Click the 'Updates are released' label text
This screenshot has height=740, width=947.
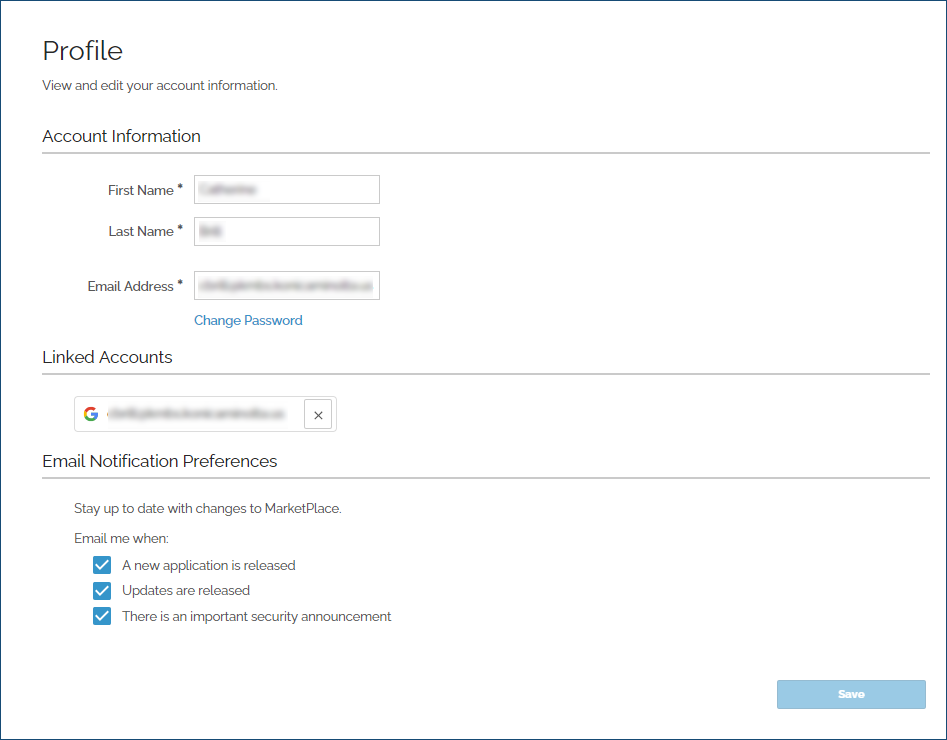click(185, 590)
